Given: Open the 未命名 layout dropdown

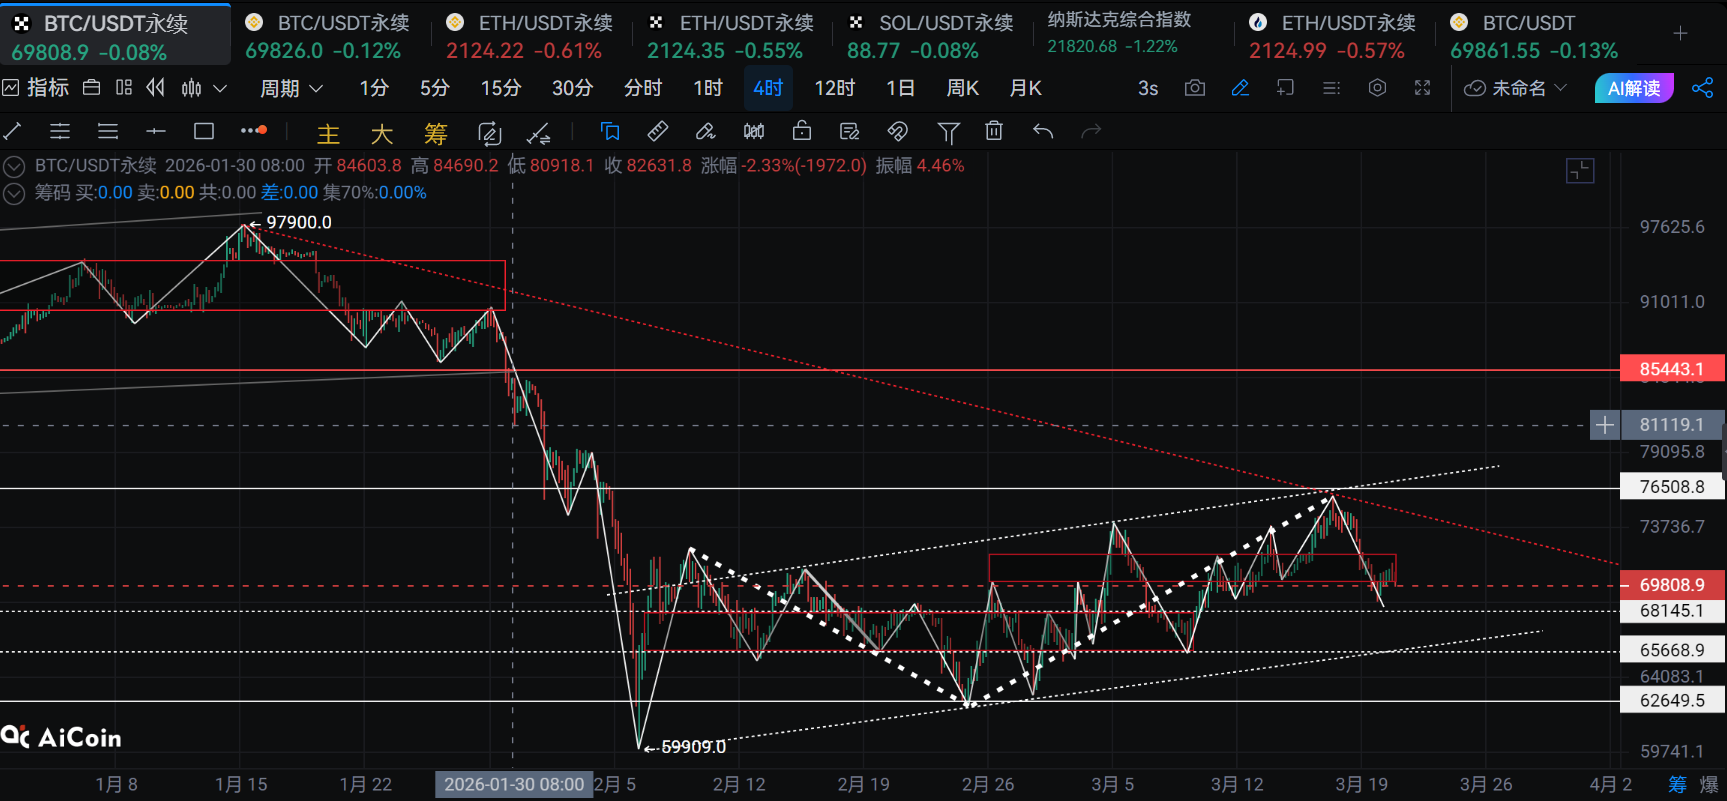Looking at the screenshot, I should pos(1516,88).
